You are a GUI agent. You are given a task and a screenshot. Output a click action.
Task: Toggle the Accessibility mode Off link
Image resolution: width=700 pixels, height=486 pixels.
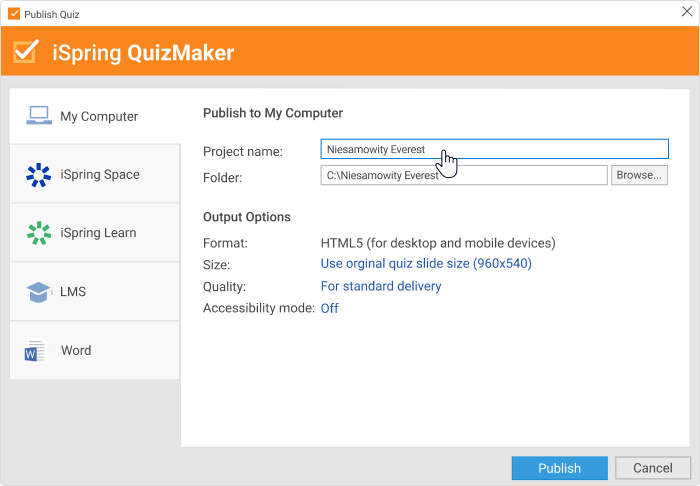(329, 308)
